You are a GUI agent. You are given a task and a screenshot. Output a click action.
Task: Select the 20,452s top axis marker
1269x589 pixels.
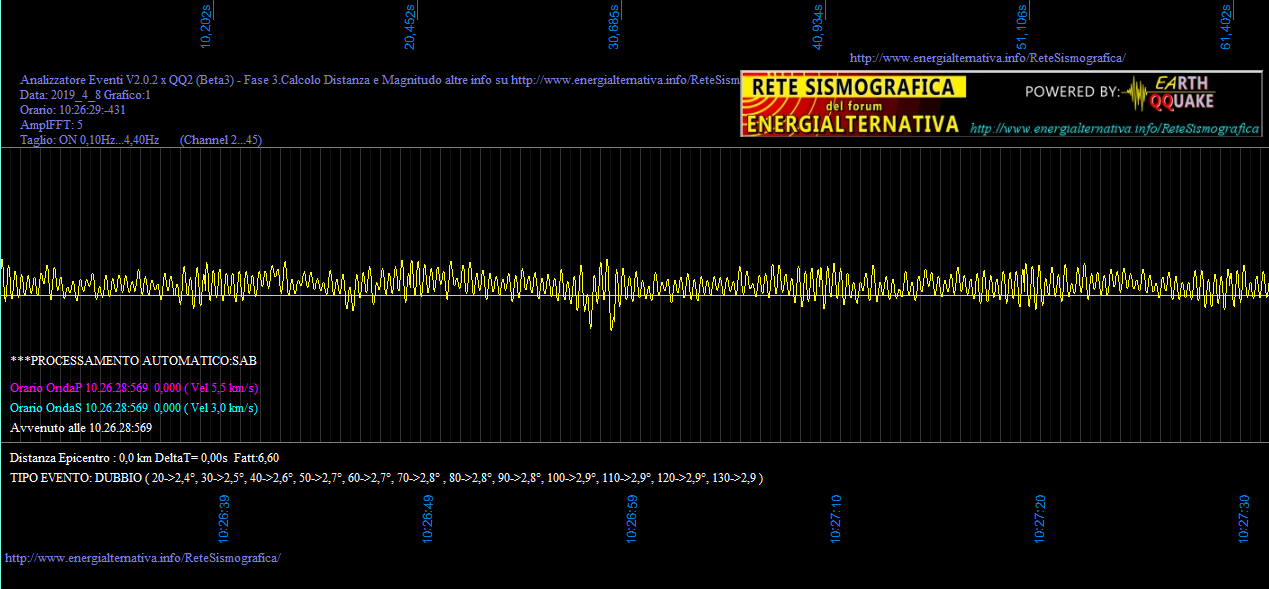tap(410, 27)
